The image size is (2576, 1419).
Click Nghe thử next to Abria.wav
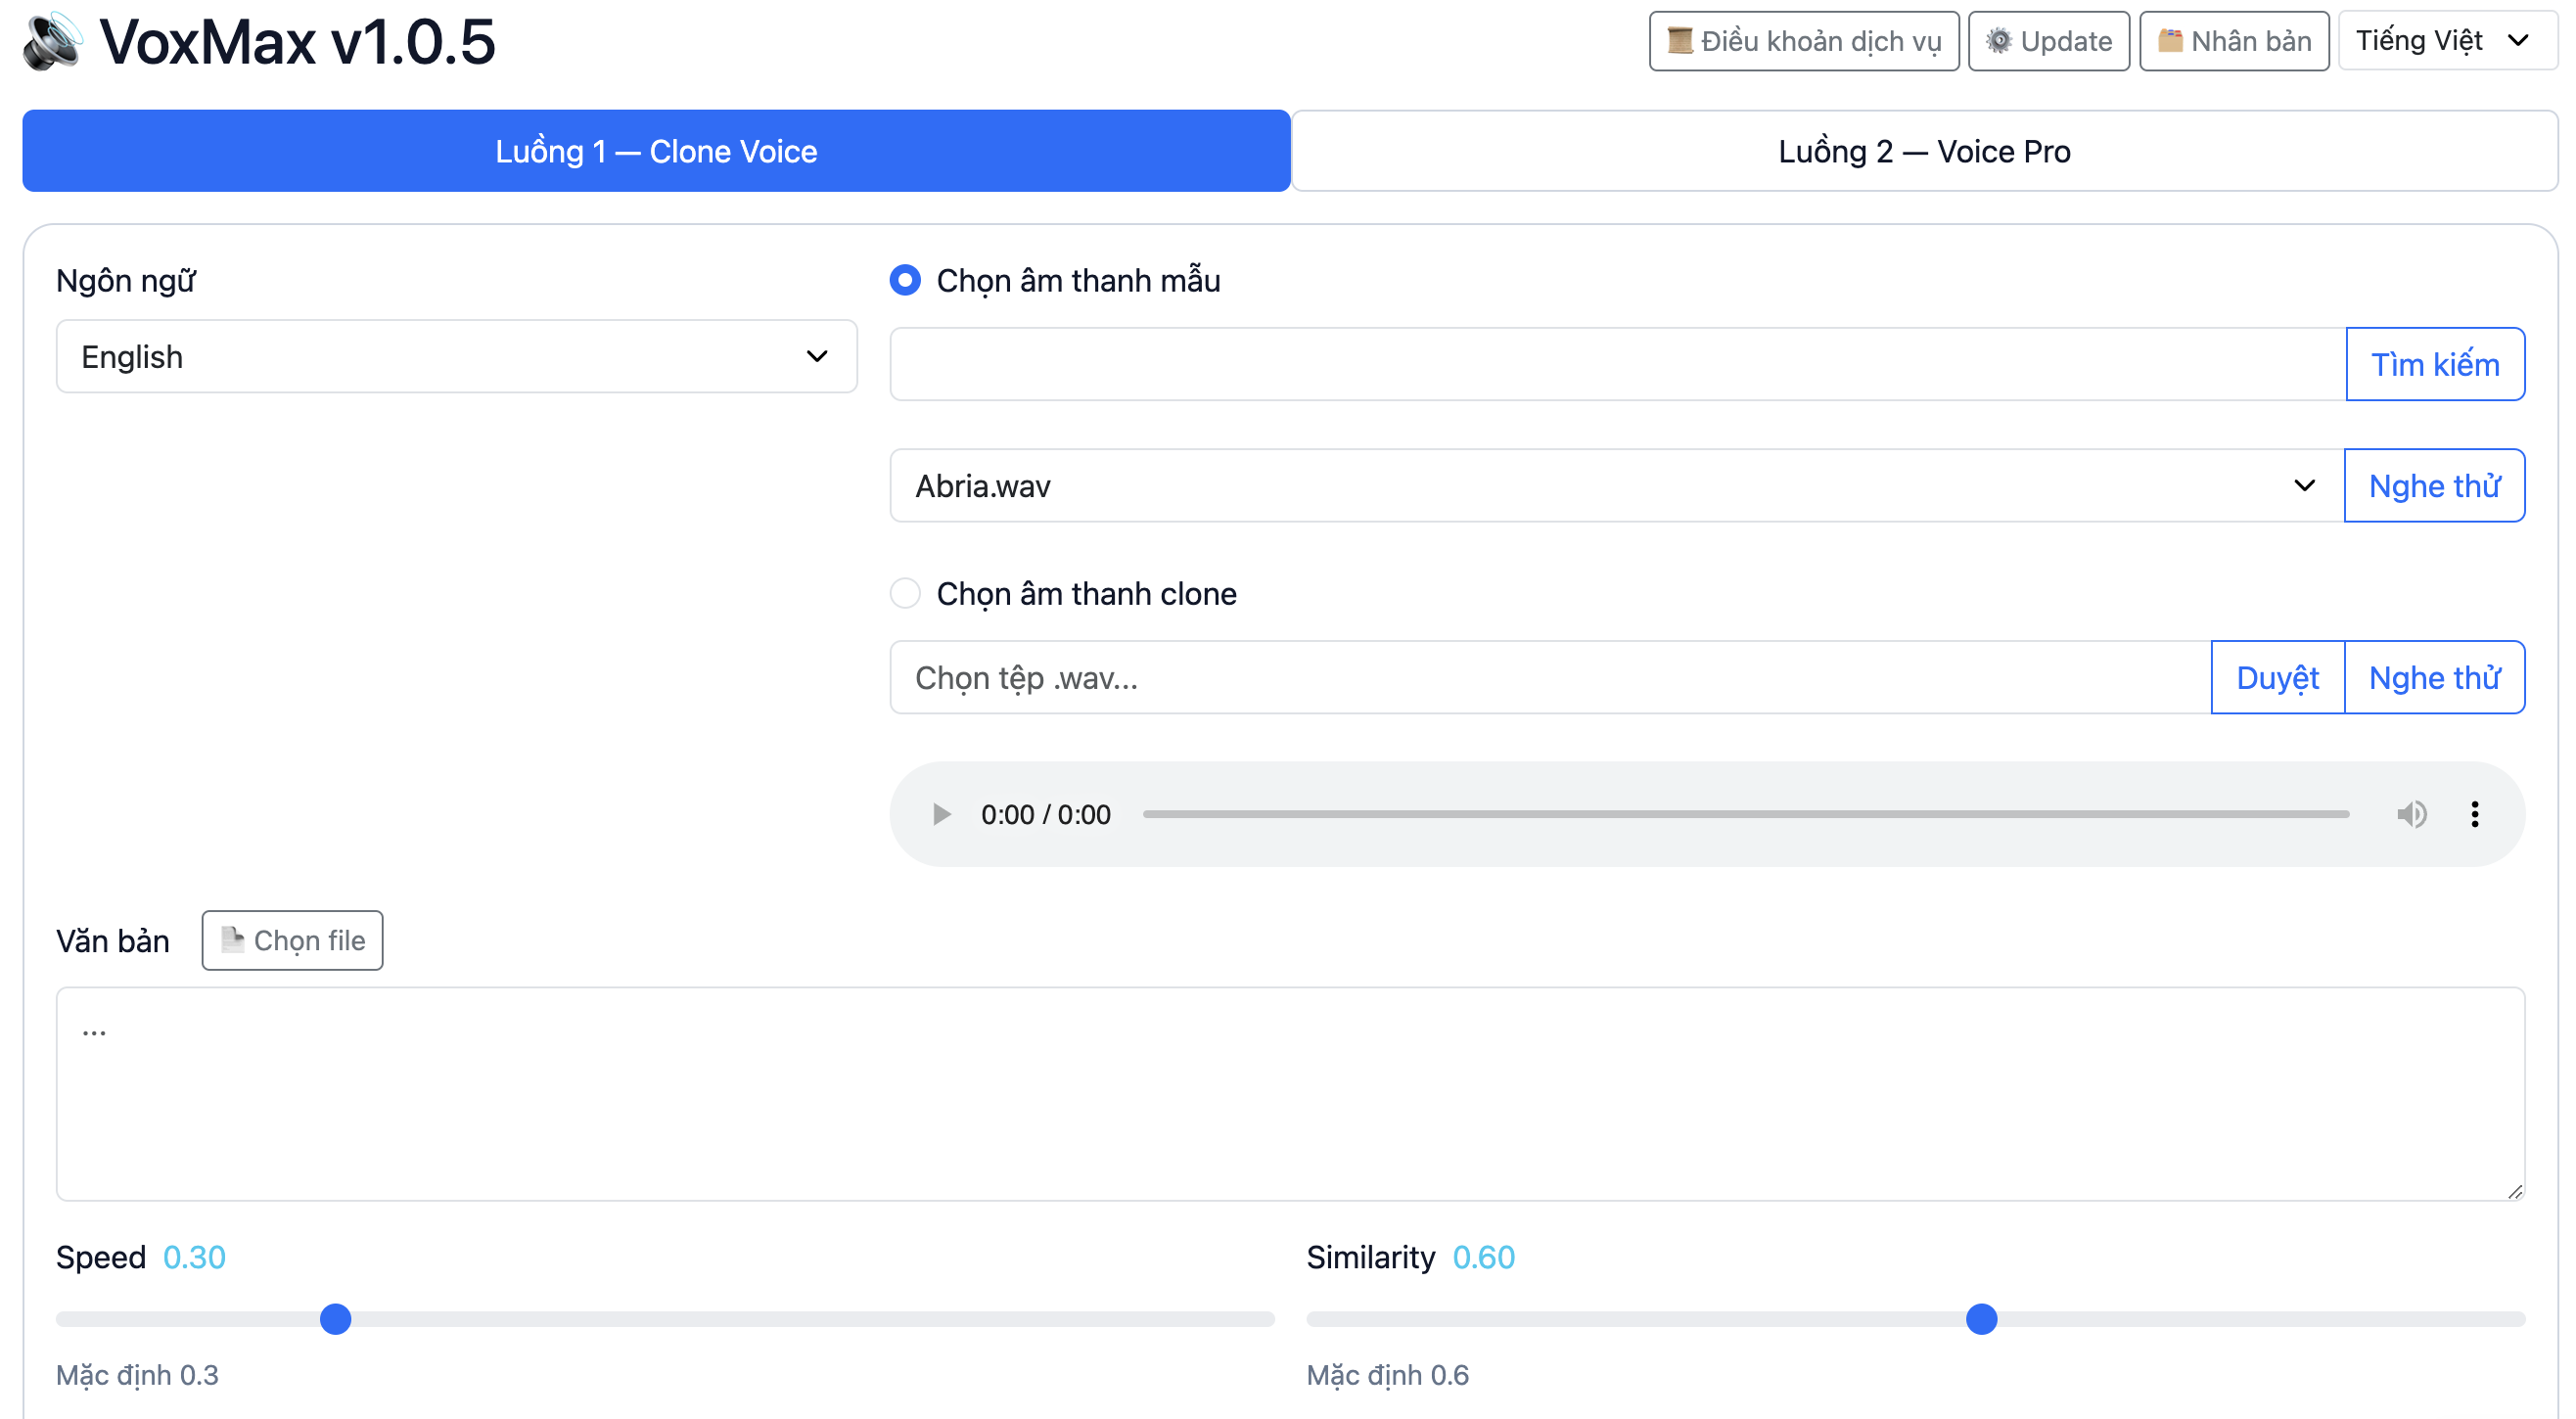click(2434, 486)
